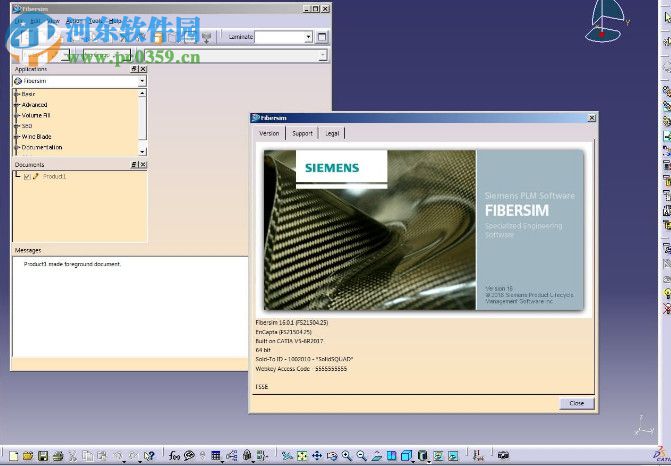
Task: Click the Applications list scroll down arrow
Action: tap(142, 151)
